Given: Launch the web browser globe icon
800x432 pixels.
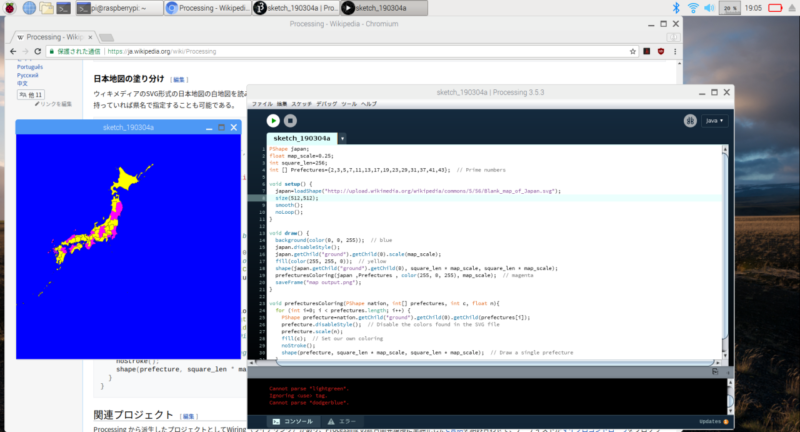Looking at the screenshot, I should [29, 8].
